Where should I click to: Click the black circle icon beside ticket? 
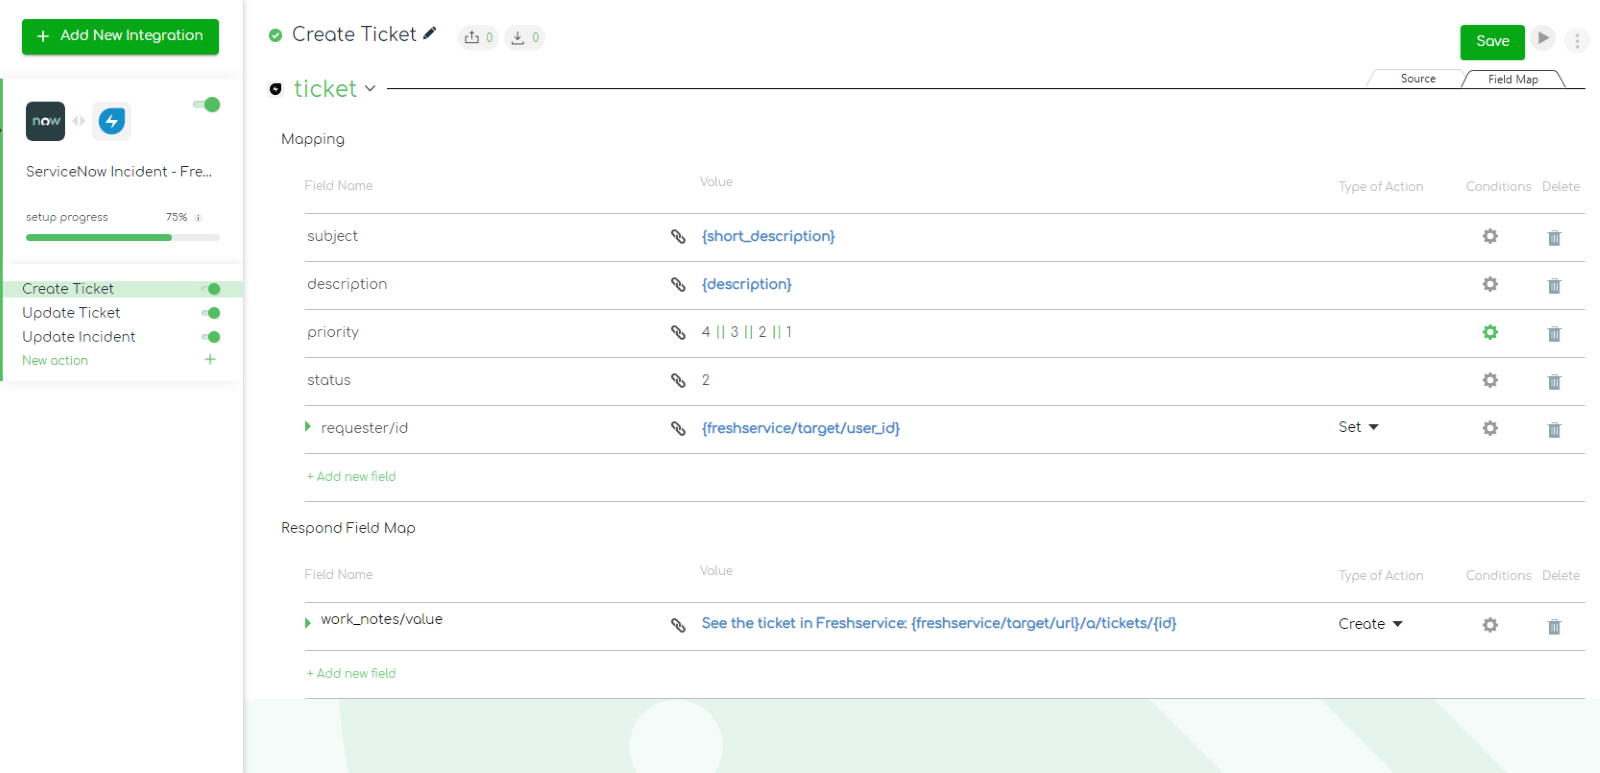tap(276, 89)
